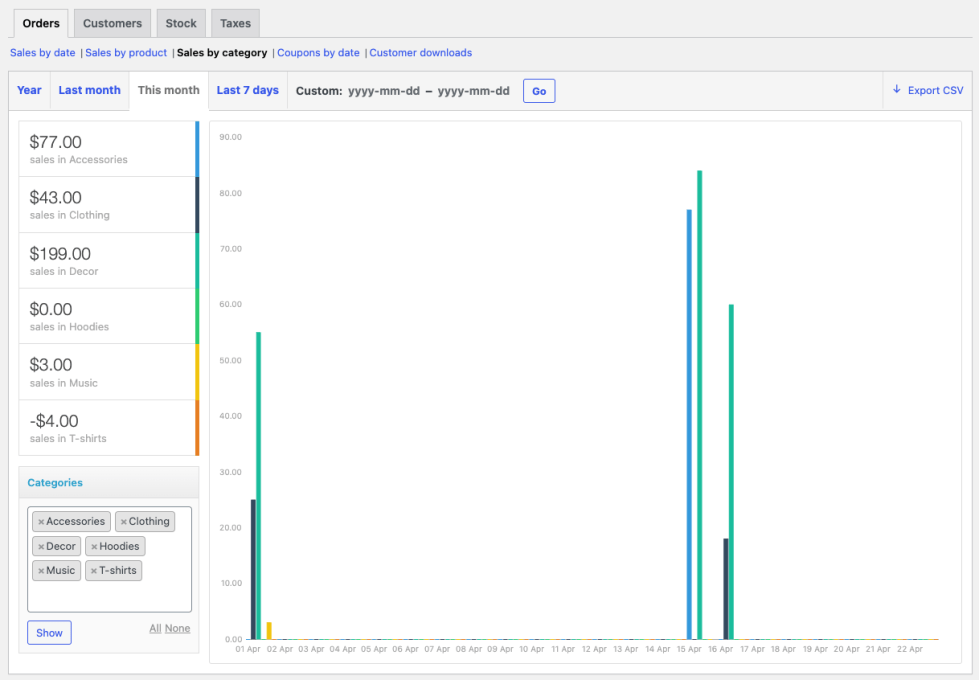The width and height of the screenshot is (979, 680).
Task: Switch to the Taxes tab
Action: tap(235, 23)
